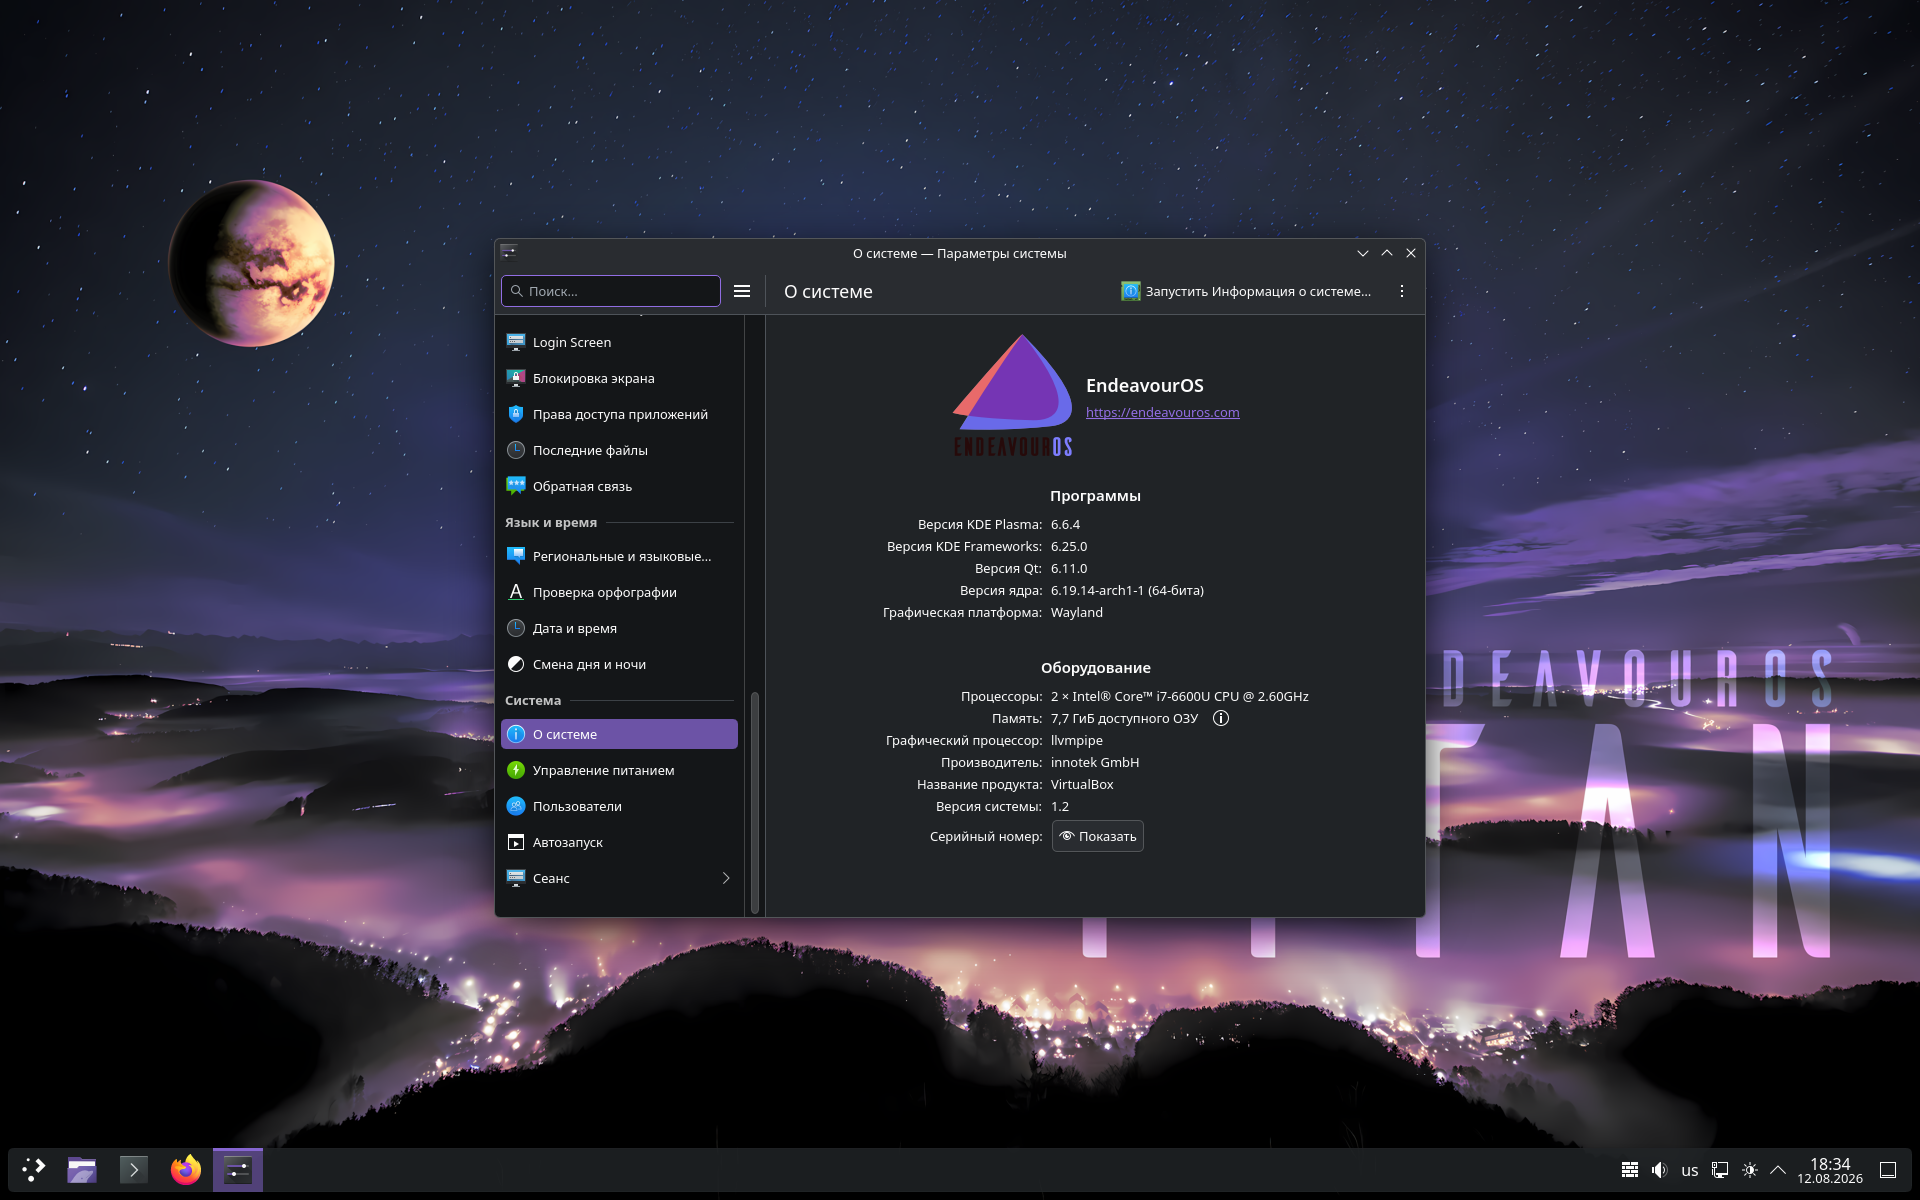Open the Блокировка экрана settings
The height and width of the screenshot is (1200, 1920).
pyautogui.click(x=619, y=378)
